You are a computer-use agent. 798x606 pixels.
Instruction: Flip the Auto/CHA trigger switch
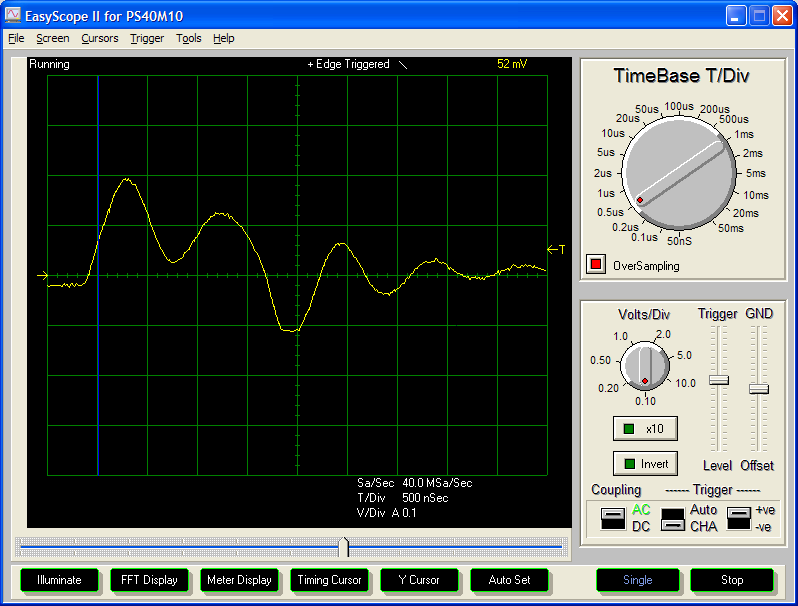673,519
